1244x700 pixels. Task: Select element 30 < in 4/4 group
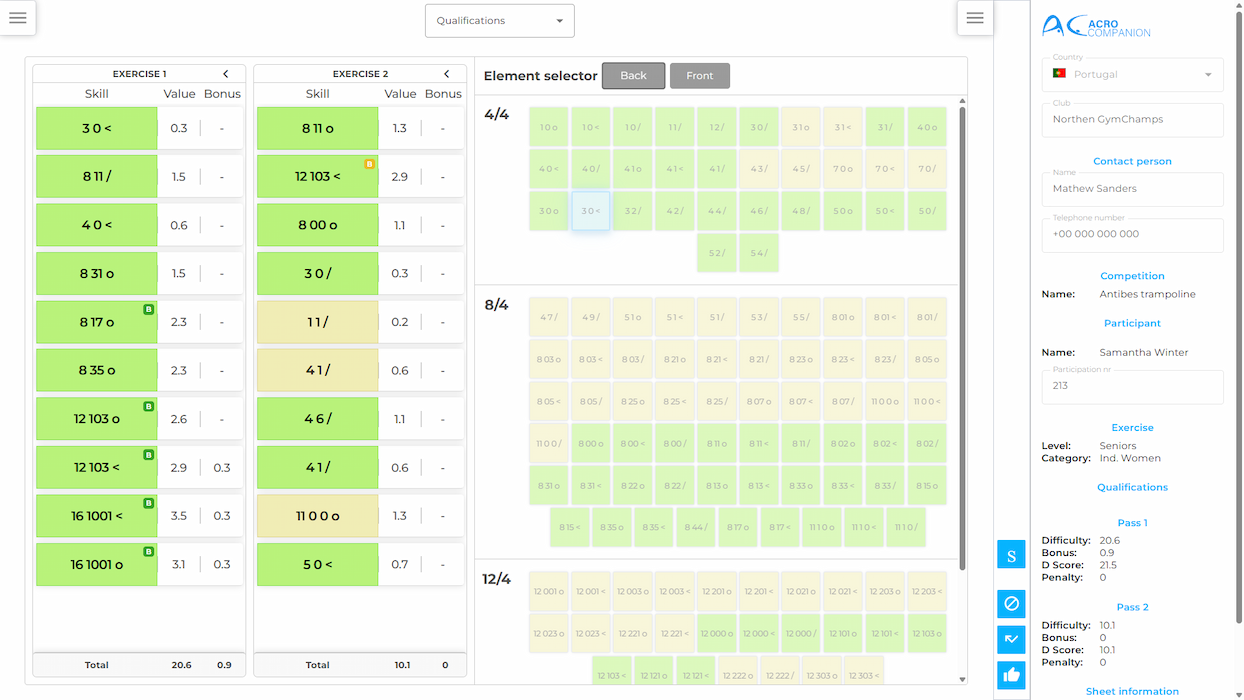[591, 212]
